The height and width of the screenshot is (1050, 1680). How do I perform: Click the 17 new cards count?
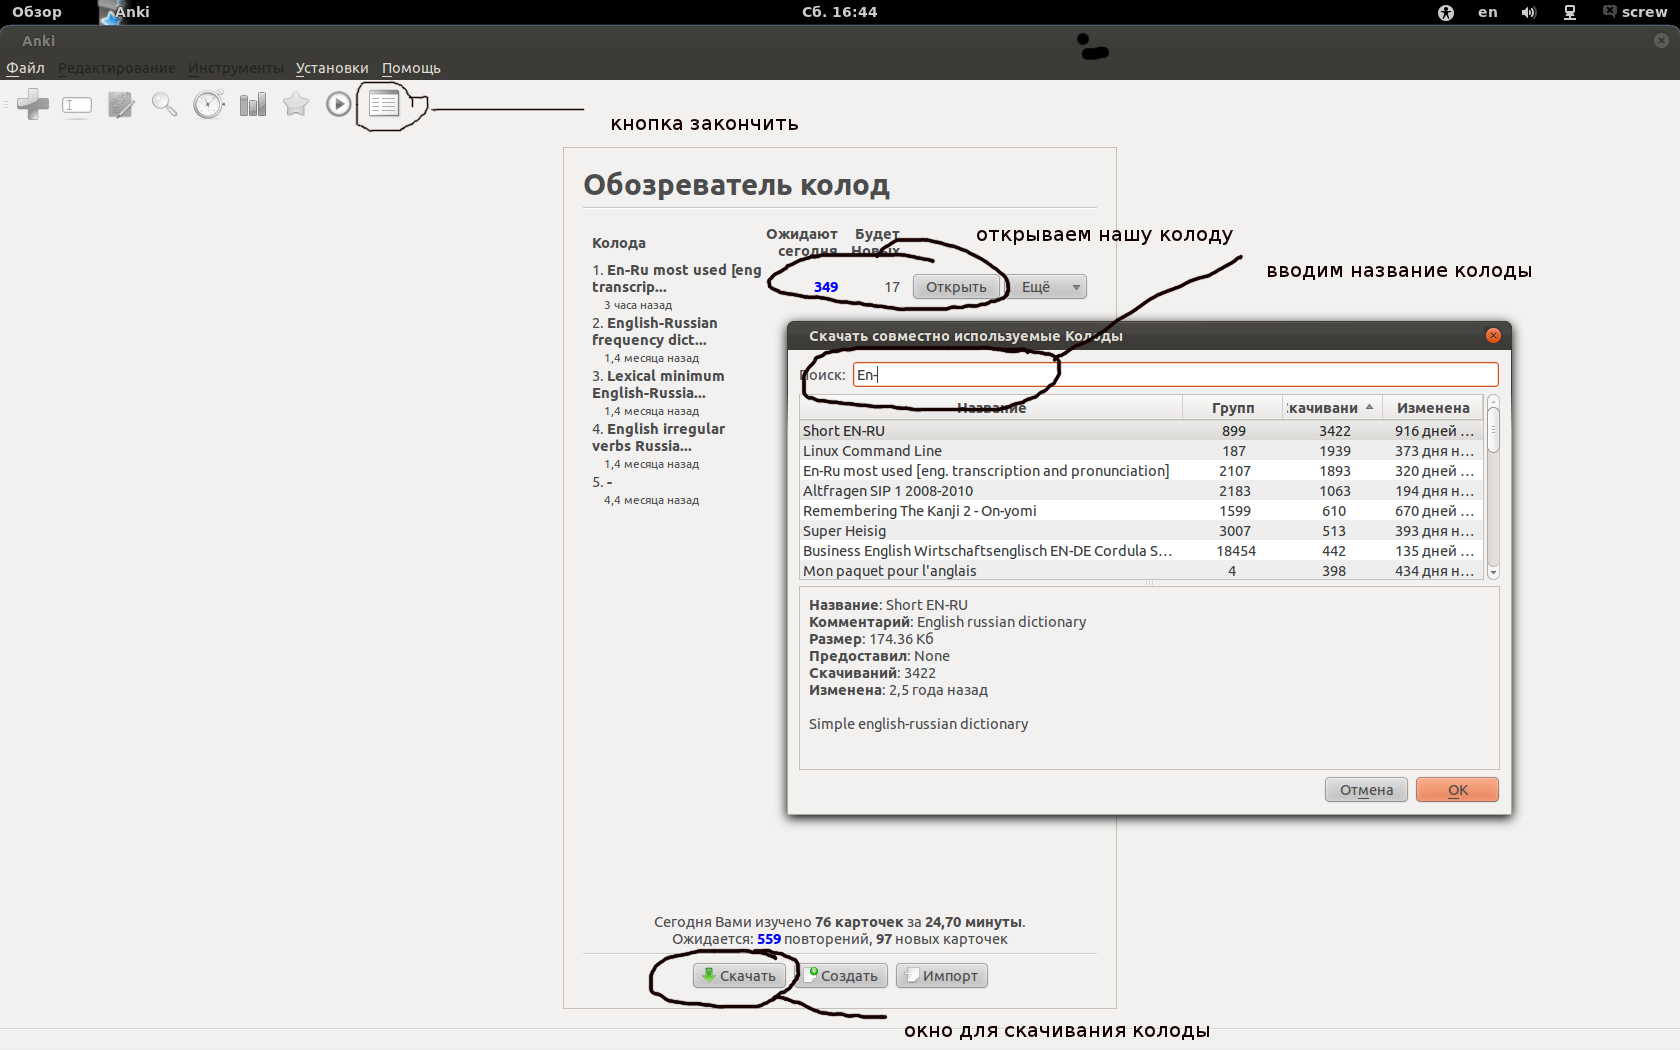(892, 287)
